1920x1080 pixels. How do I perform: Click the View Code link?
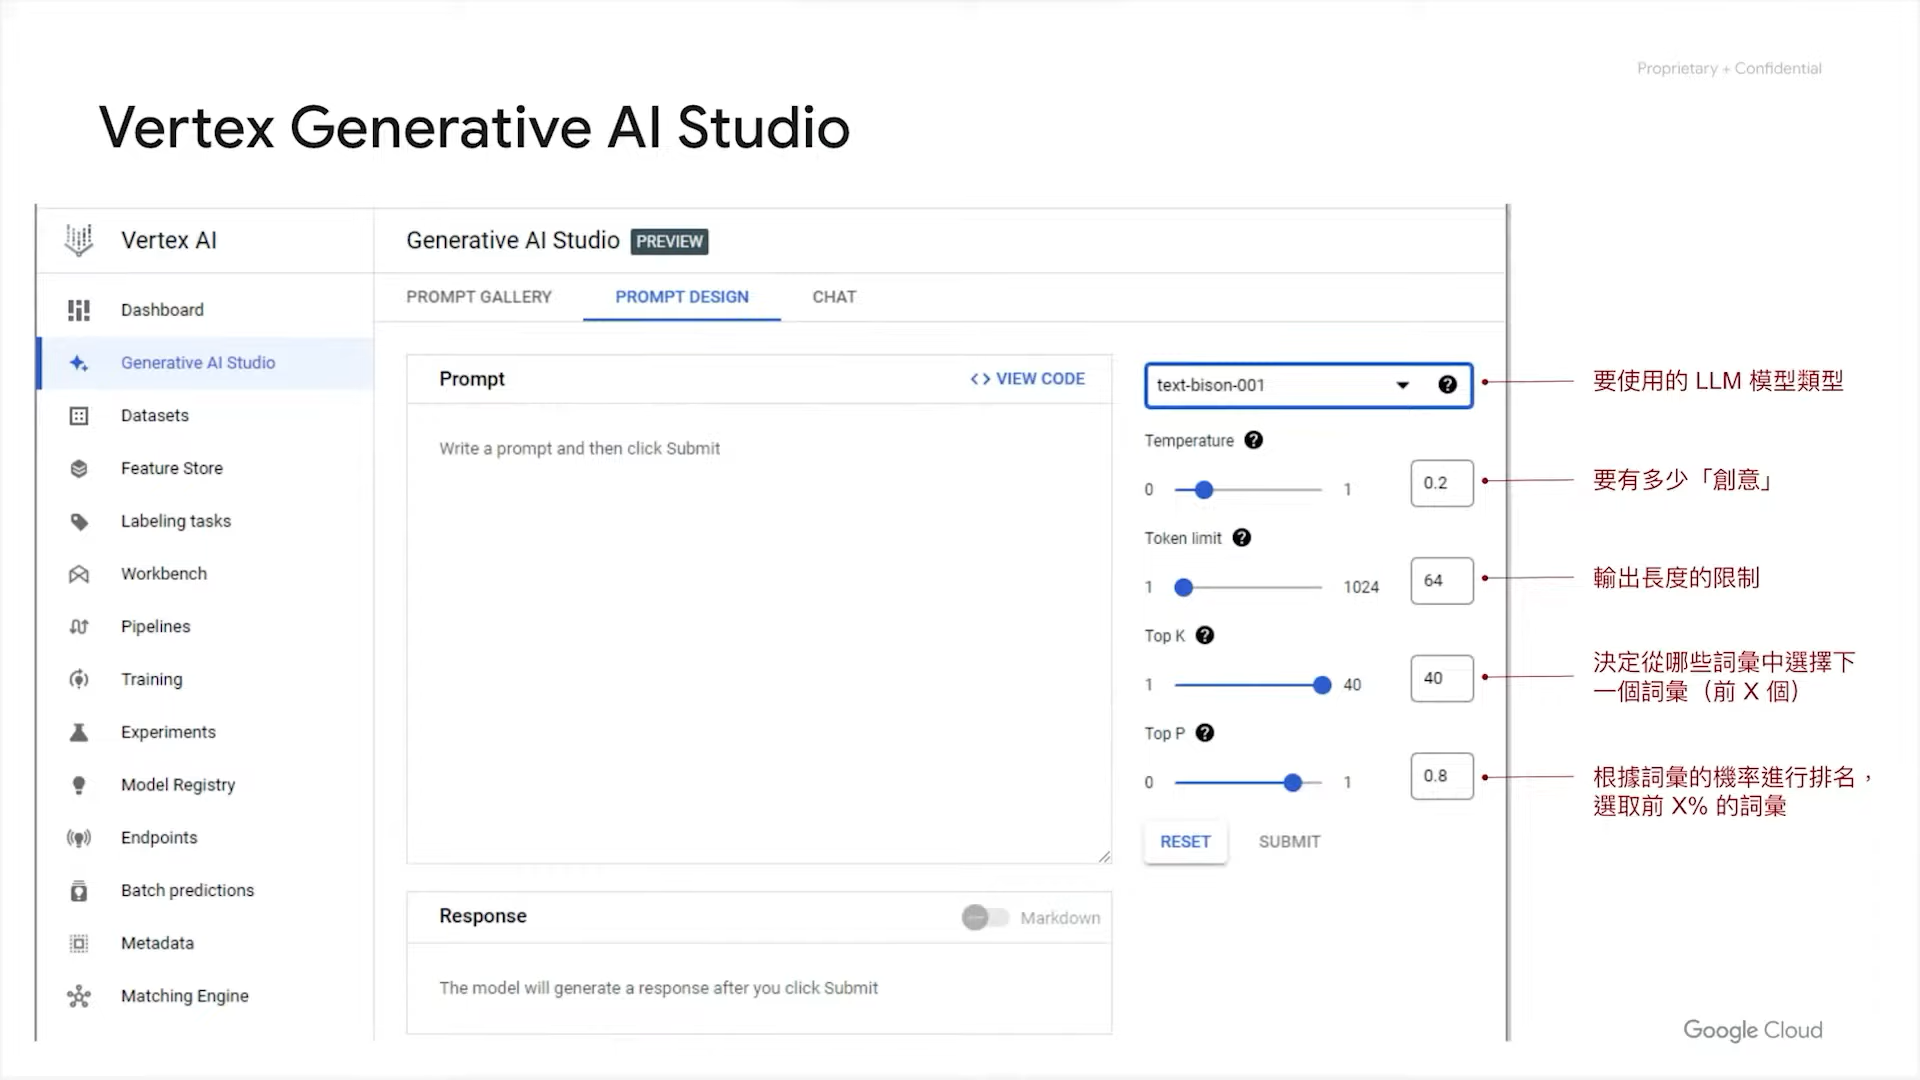click(1028, 379)
